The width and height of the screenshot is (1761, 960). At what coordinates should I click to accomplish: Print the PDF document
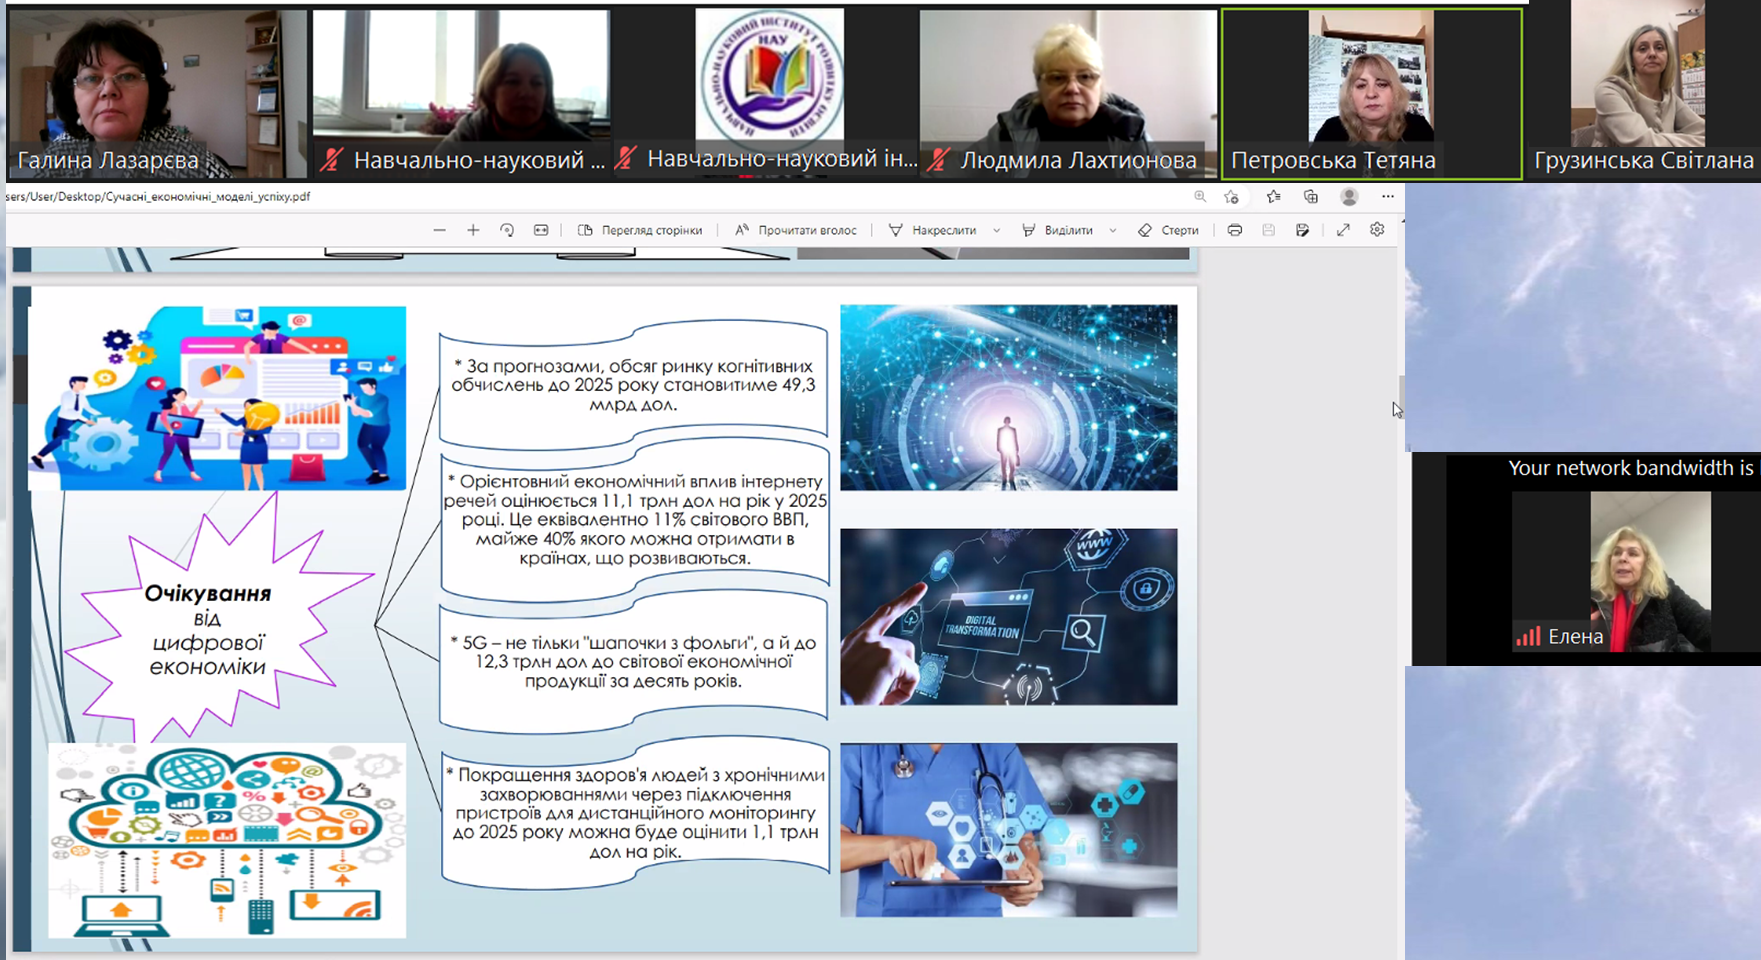[x=1235, y=230]
